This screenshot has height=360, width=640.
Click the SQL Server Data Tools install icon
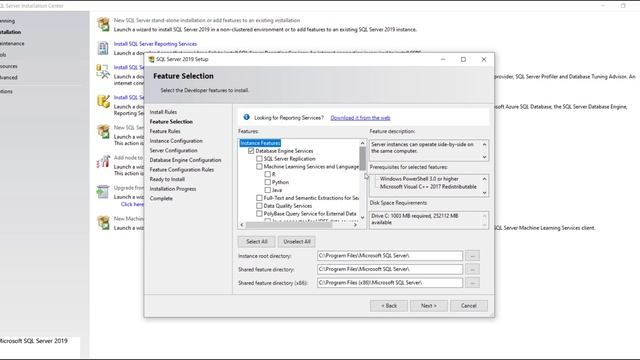pyautogui.click(x=103, y=101)
